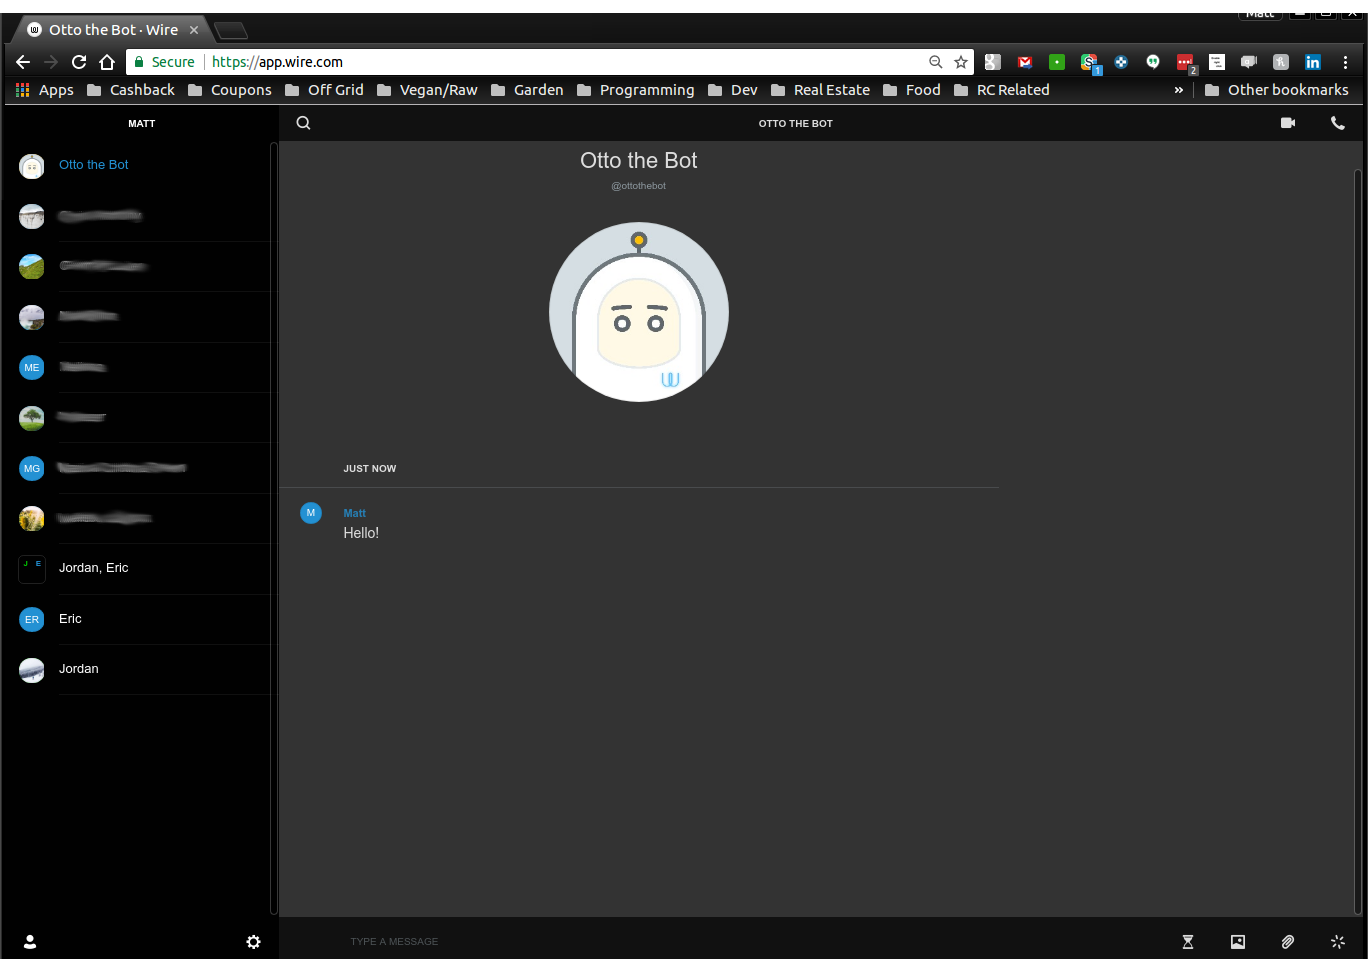Open the Cashback bookmarks folder

(x=131, y=90)
